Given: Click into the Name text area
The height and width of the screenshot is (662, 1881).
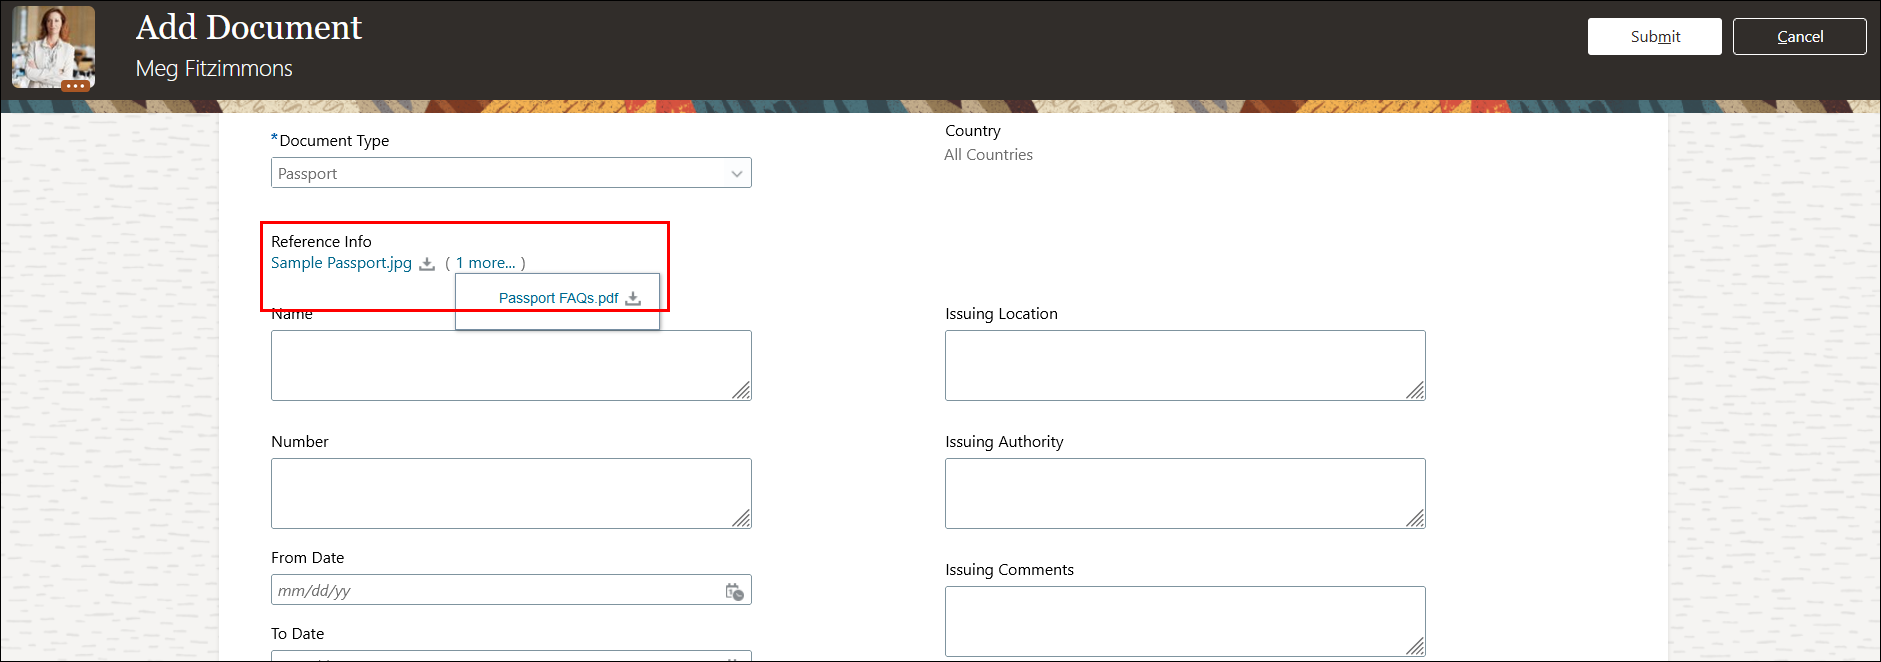Looking at the screenshot, I should pos(500,365).
